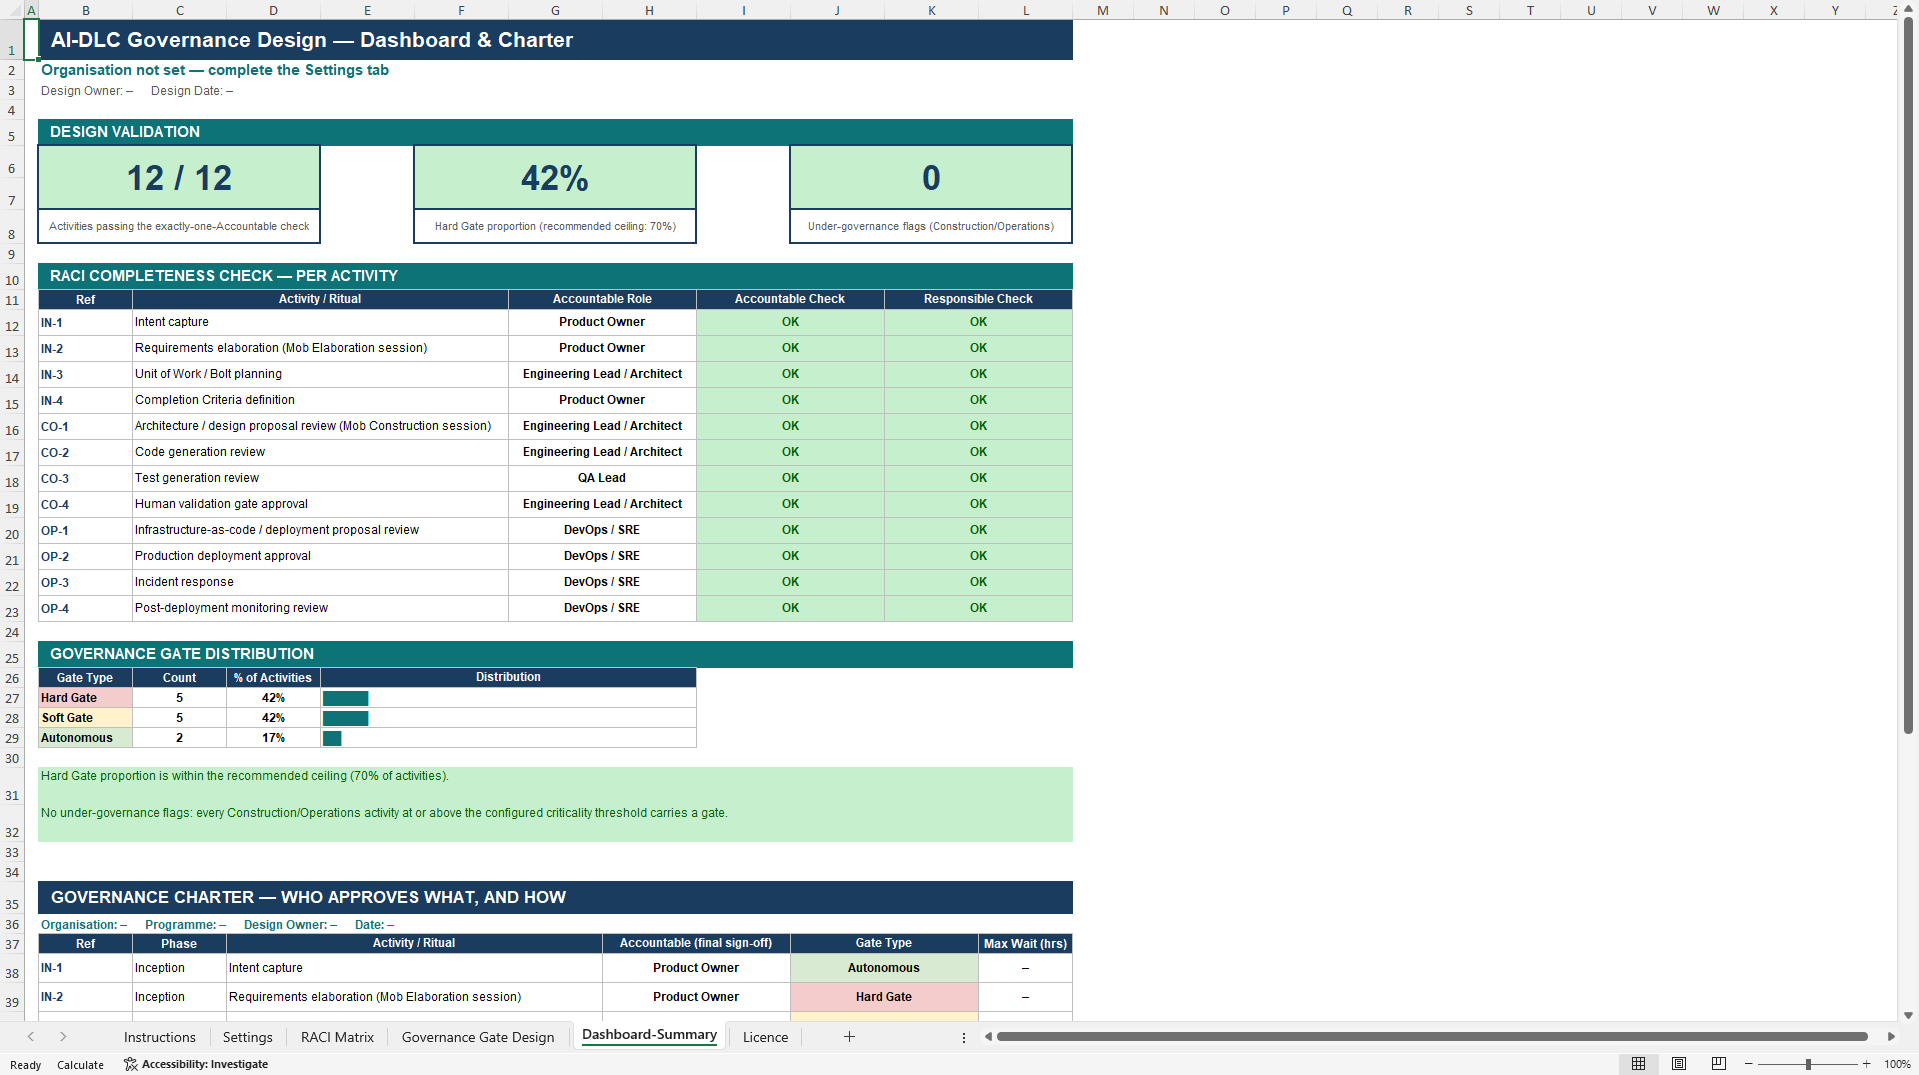The image size is (1919, 1075).
Task: Click 'DESIGN VALIDATION' section header
Action: pos(555,132)
